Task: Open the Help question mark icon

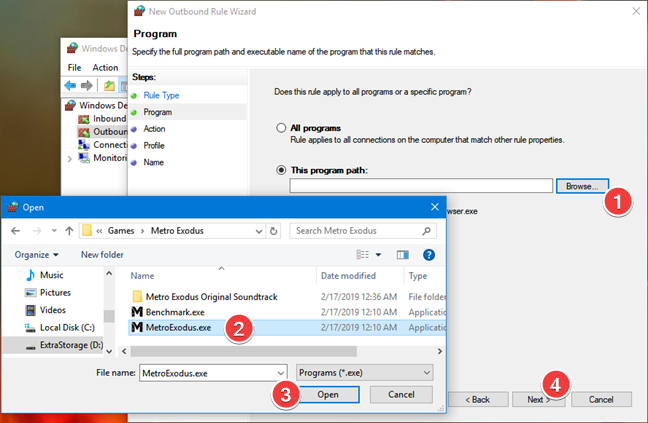Action: point(429,255)
